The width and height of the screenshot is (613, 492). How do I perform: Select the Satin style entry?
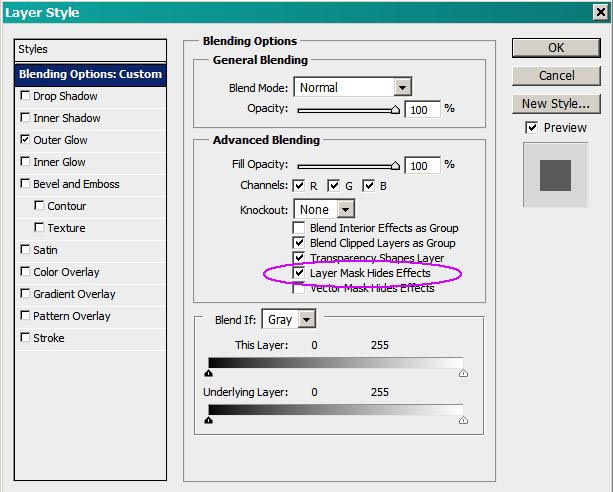(x=46, y=251)
